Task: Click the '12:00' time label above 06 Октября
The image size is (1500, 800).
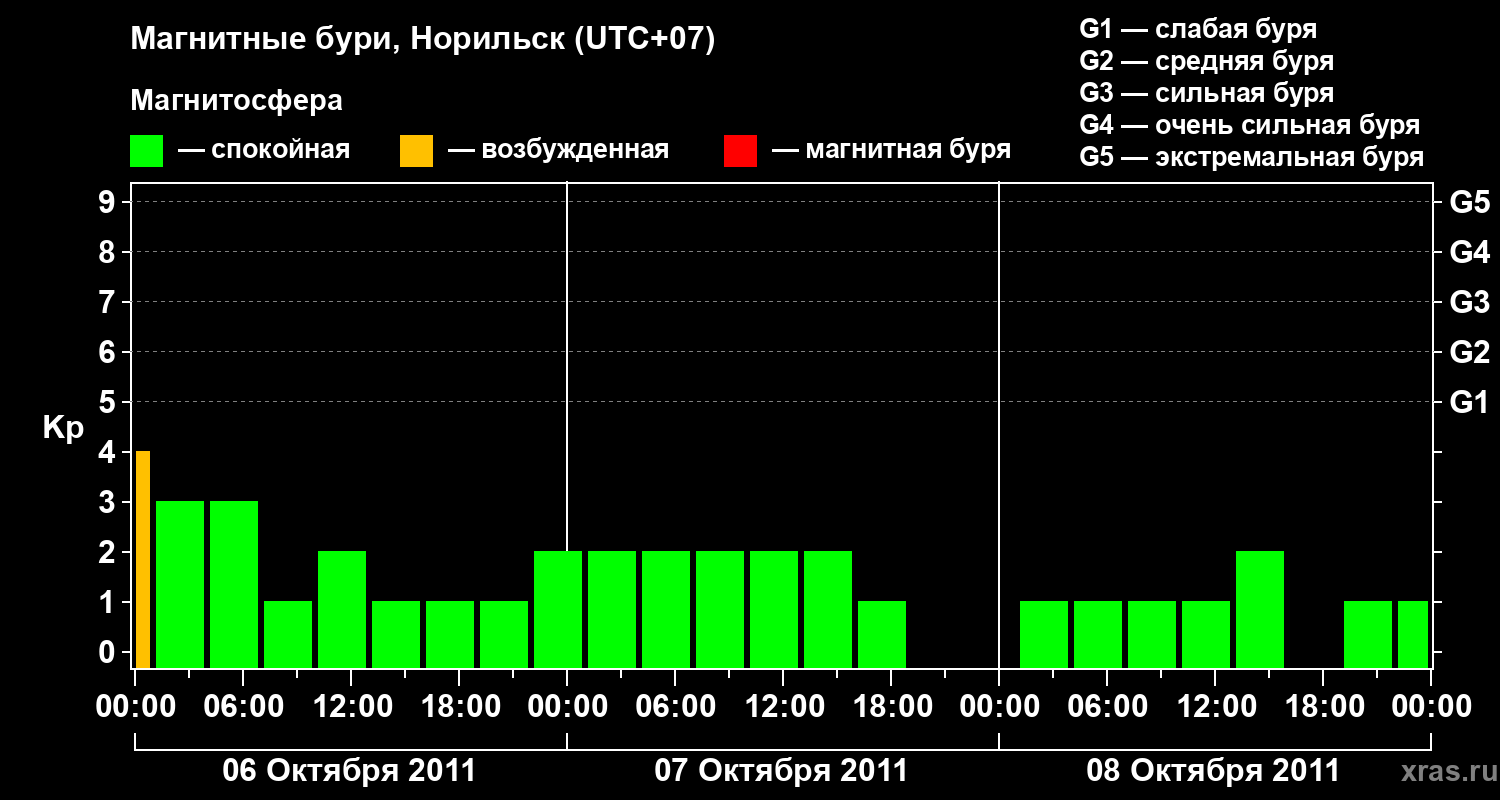Action: click(x=351, y=707)
